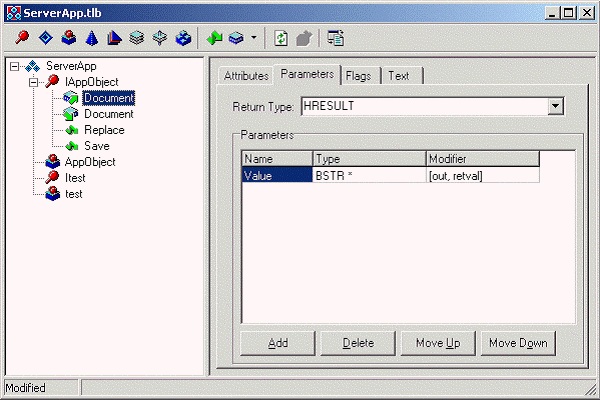
Task: Click the New Record toolbar icon
Action: tap(137, 38)
